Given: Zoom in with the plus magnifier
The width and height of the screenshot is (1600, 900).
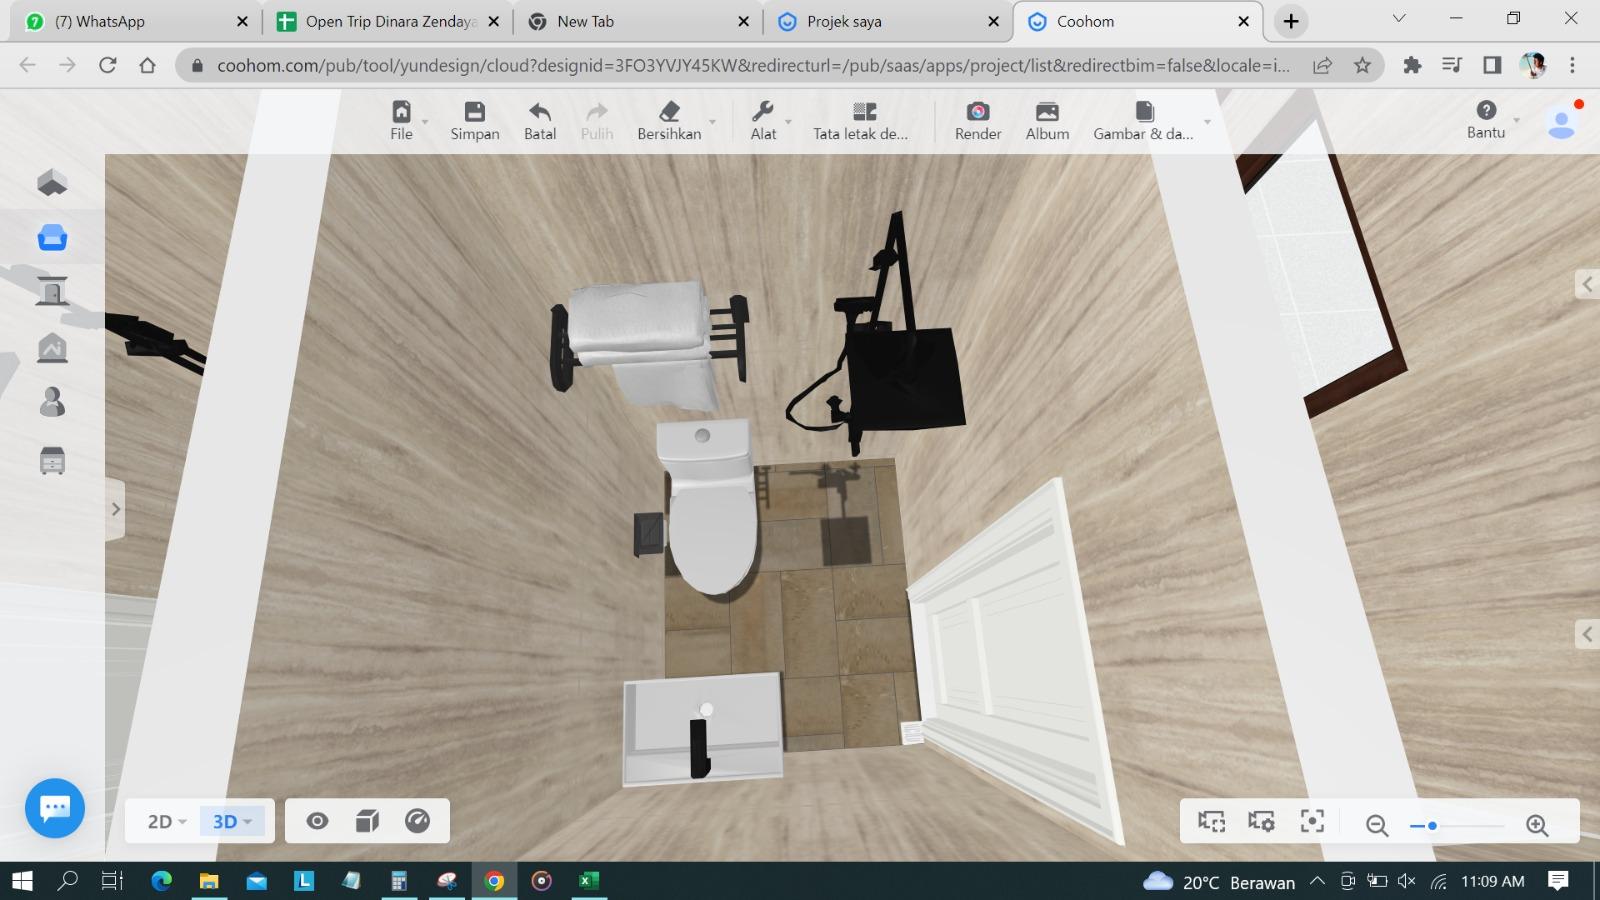Looking at the screenshot, I should pos(1537,825).
